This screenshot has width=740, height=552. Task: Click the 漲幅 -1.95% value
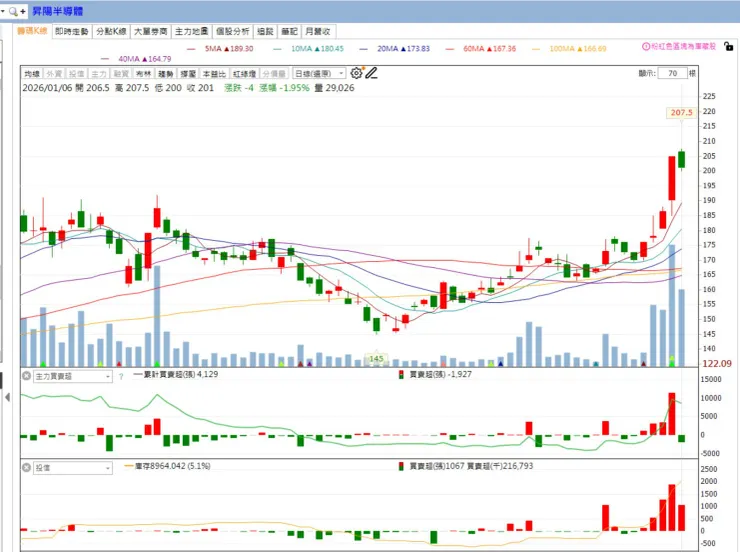284,88
